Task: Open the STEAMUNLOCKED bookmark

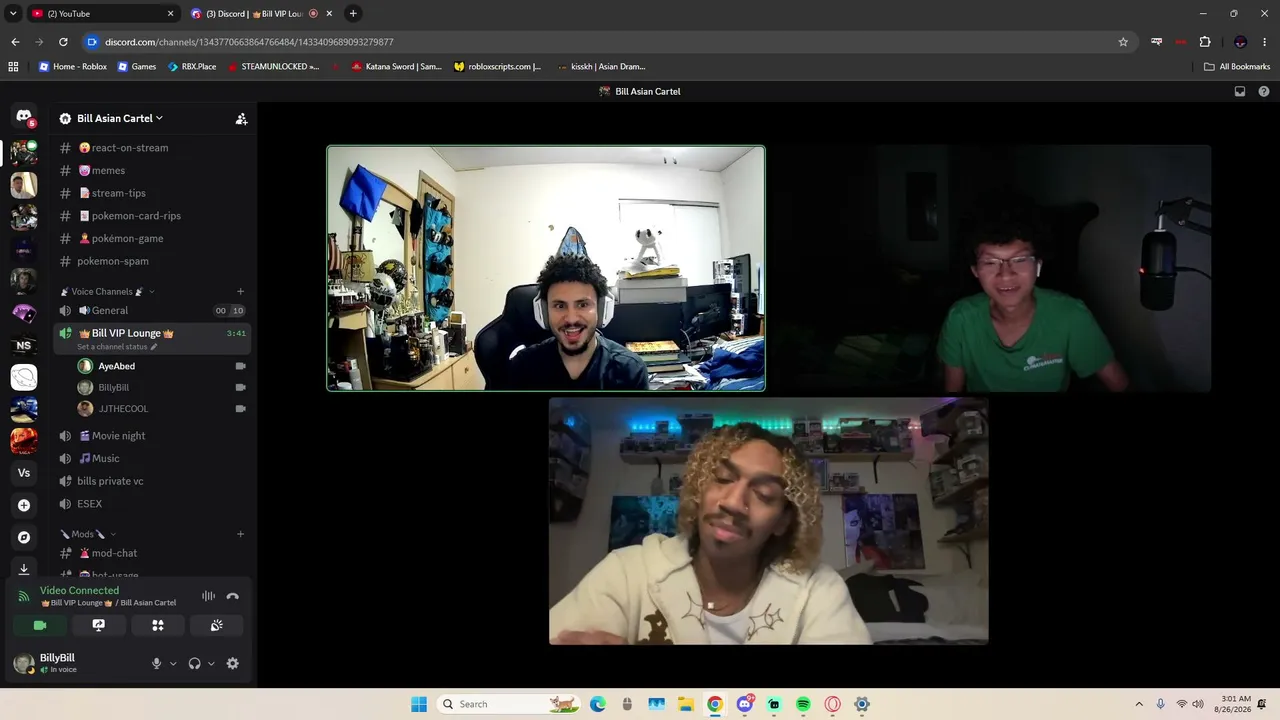Action: [x=273, y=67]
